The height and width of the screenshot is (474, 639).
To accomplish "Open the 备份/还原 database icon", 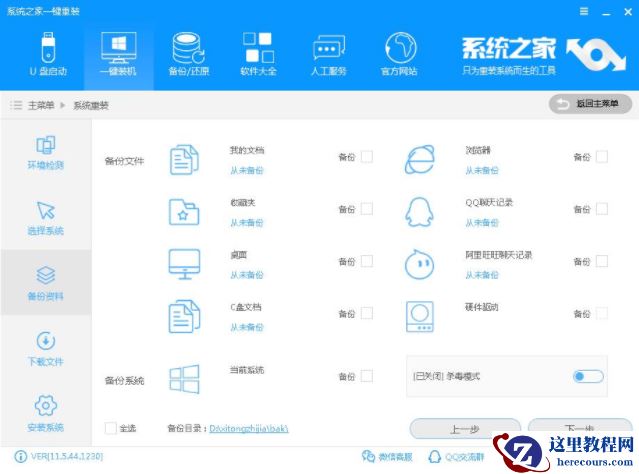I will pyautogui.click(x=188, y=48).
